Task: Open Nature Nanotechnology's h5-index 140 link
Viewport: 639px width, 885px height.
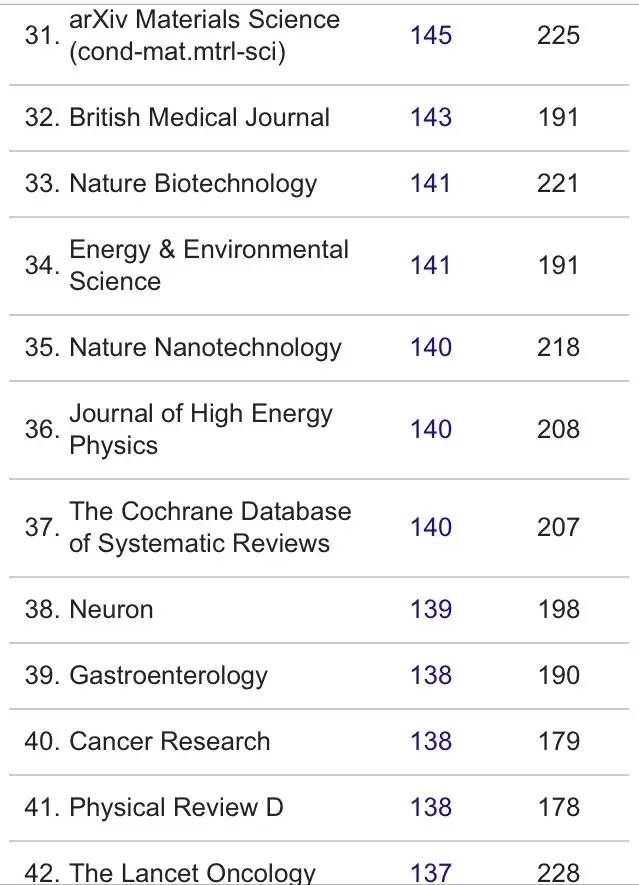Action: (x=431, y=348)
